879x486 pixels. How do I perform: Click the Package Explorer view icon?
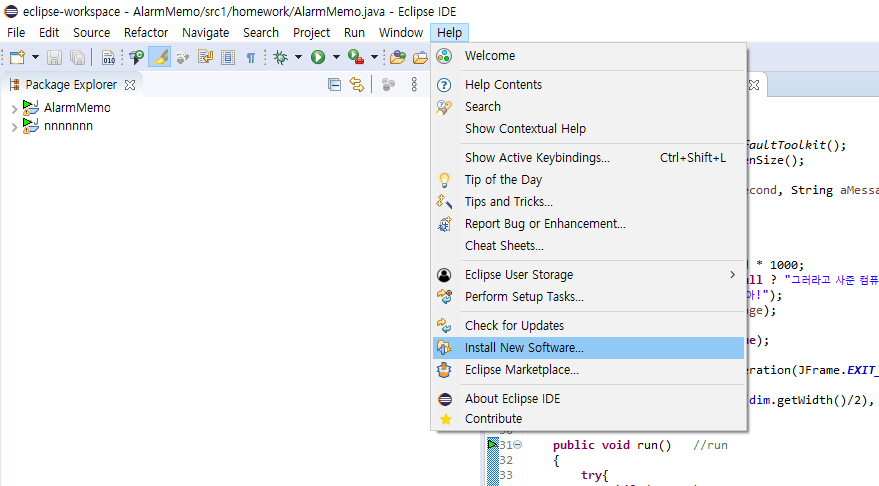(x=15, y=85)
